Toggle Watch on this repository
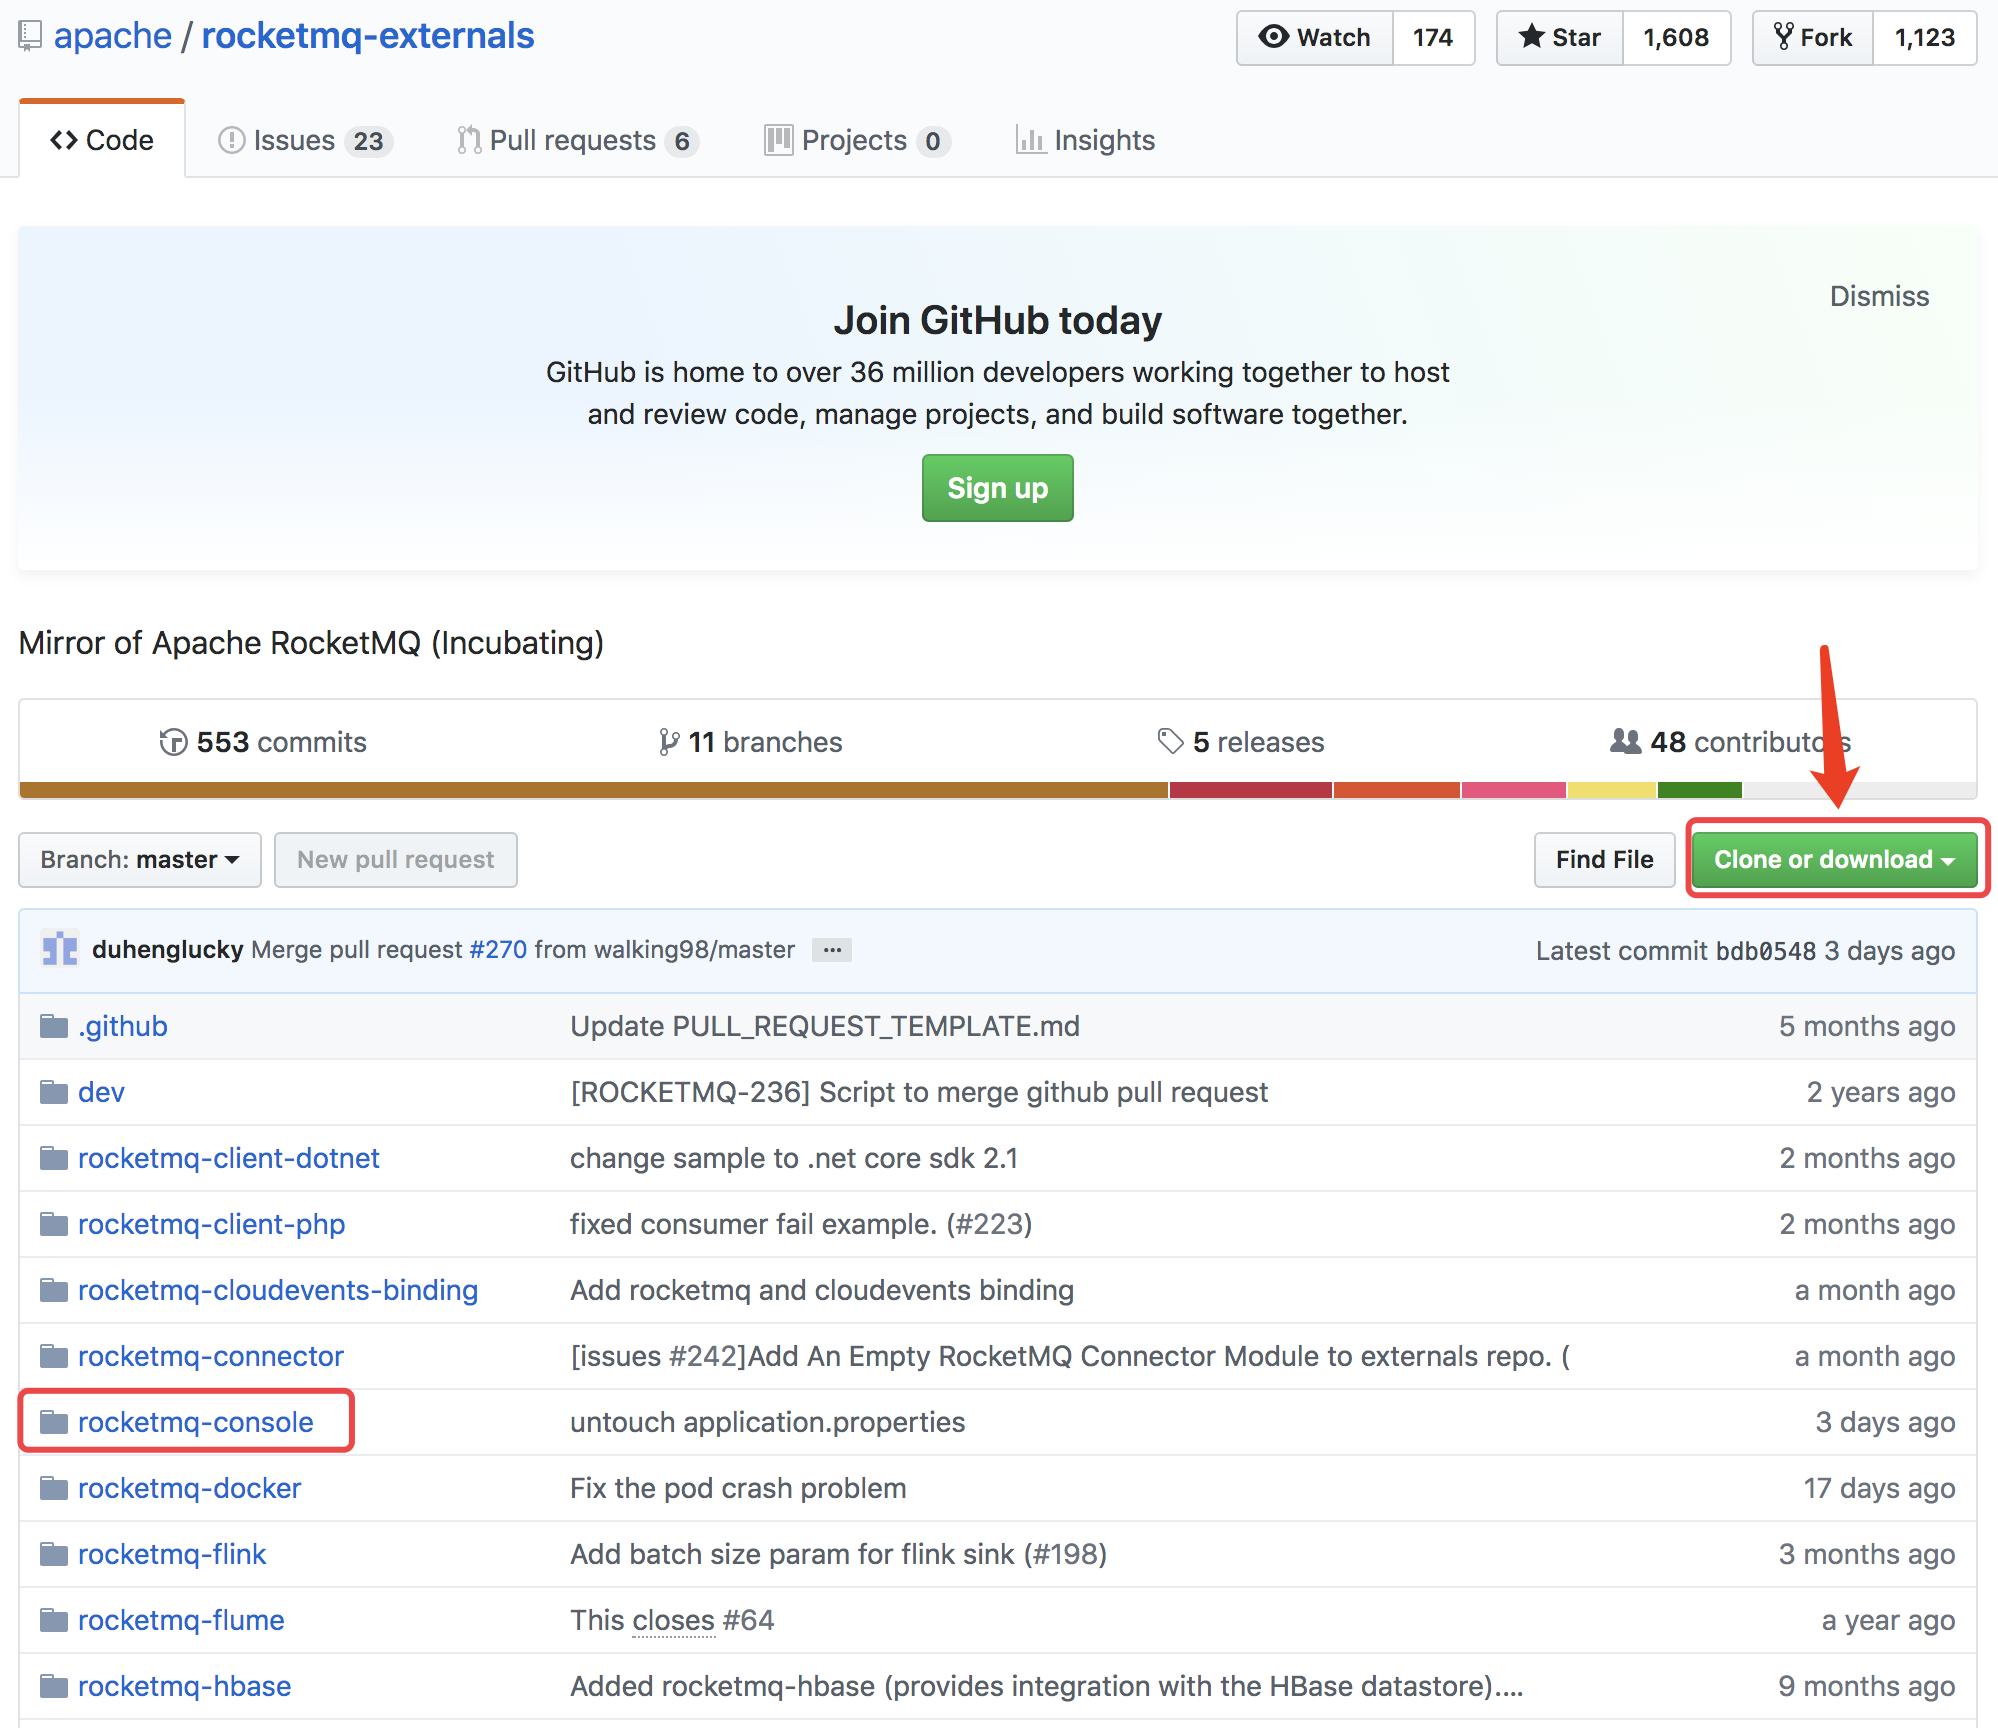 [x=1314, y=37]
